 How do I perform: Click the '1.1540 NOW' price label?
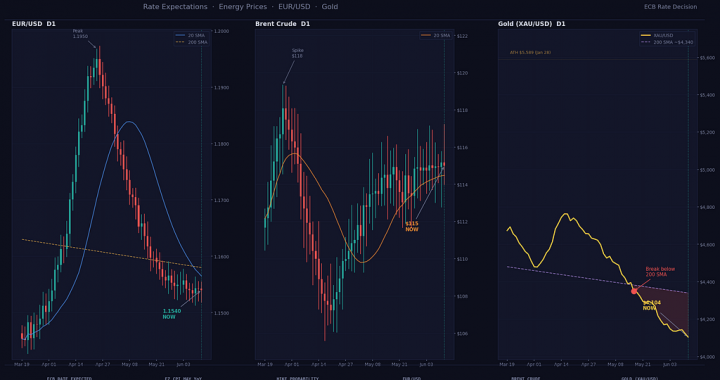[x=172, y=314]
